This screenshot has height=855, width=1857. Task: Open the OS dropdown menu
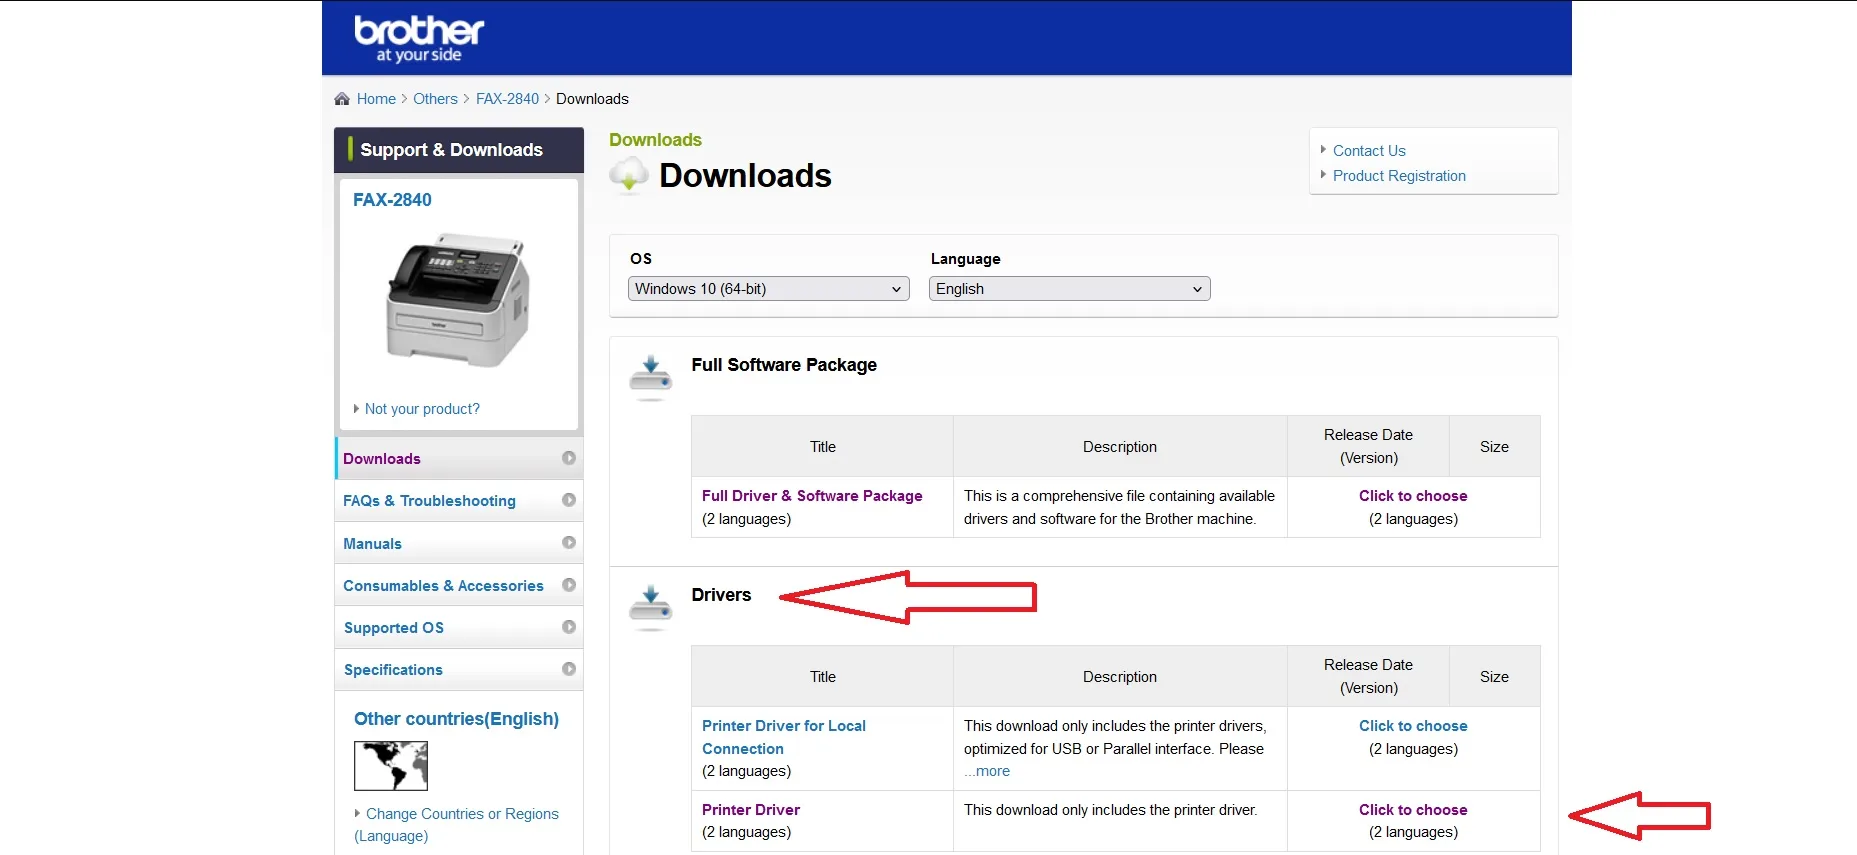click(768, 289)
